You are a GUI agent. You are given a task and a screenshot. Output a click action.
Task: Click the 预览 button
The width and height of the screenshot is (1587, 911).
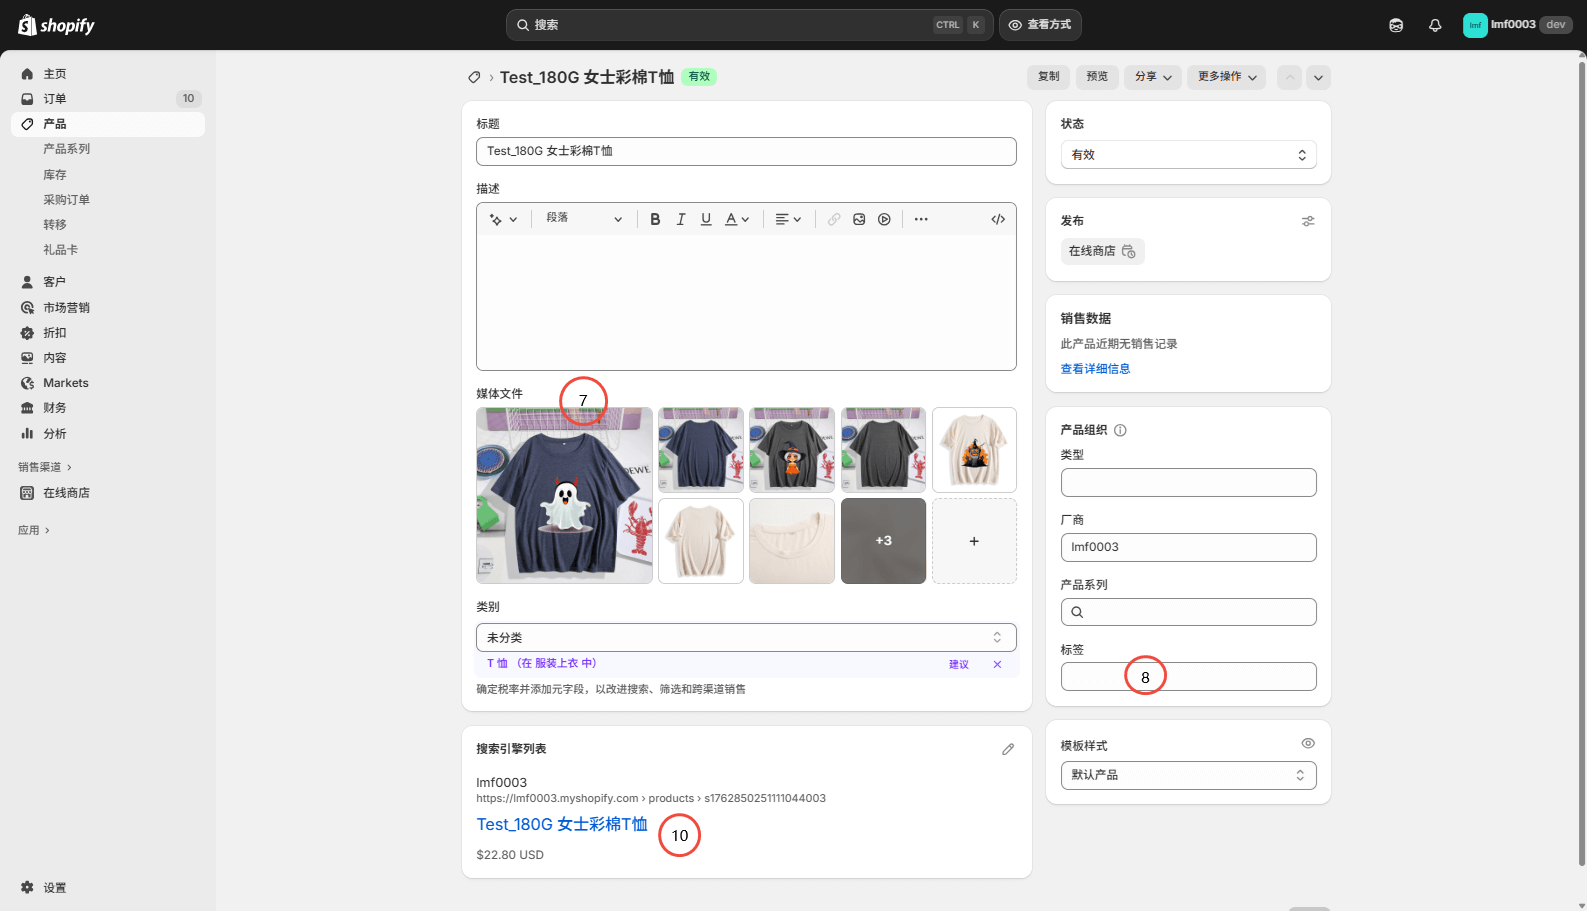(1097, 77)
